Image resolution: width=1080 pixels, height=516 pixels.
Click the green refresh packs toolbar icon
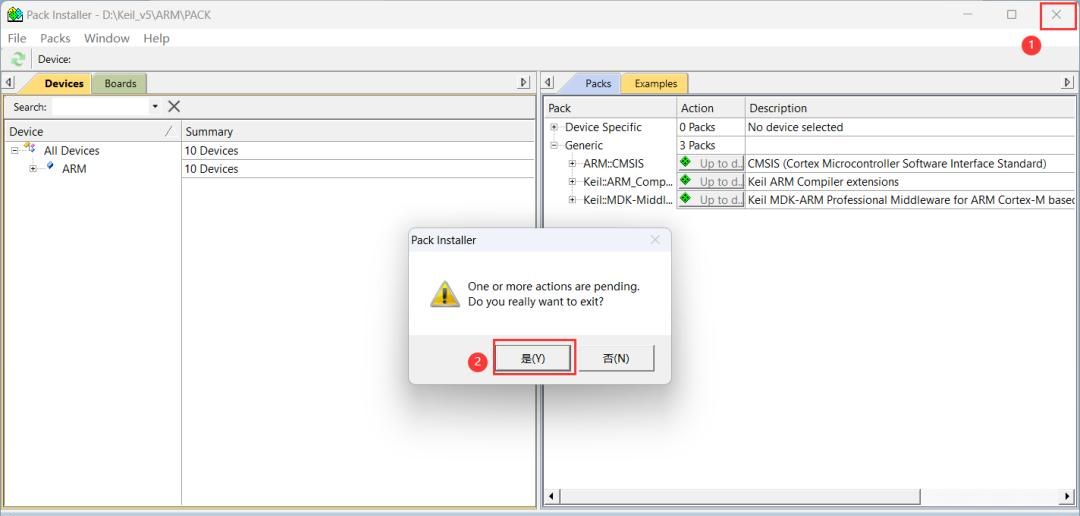[18, 59]
